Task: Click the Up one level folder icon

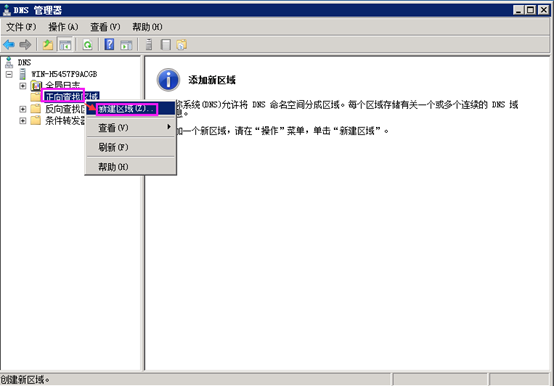Action: pyautogui.click(x=48, y=45)
